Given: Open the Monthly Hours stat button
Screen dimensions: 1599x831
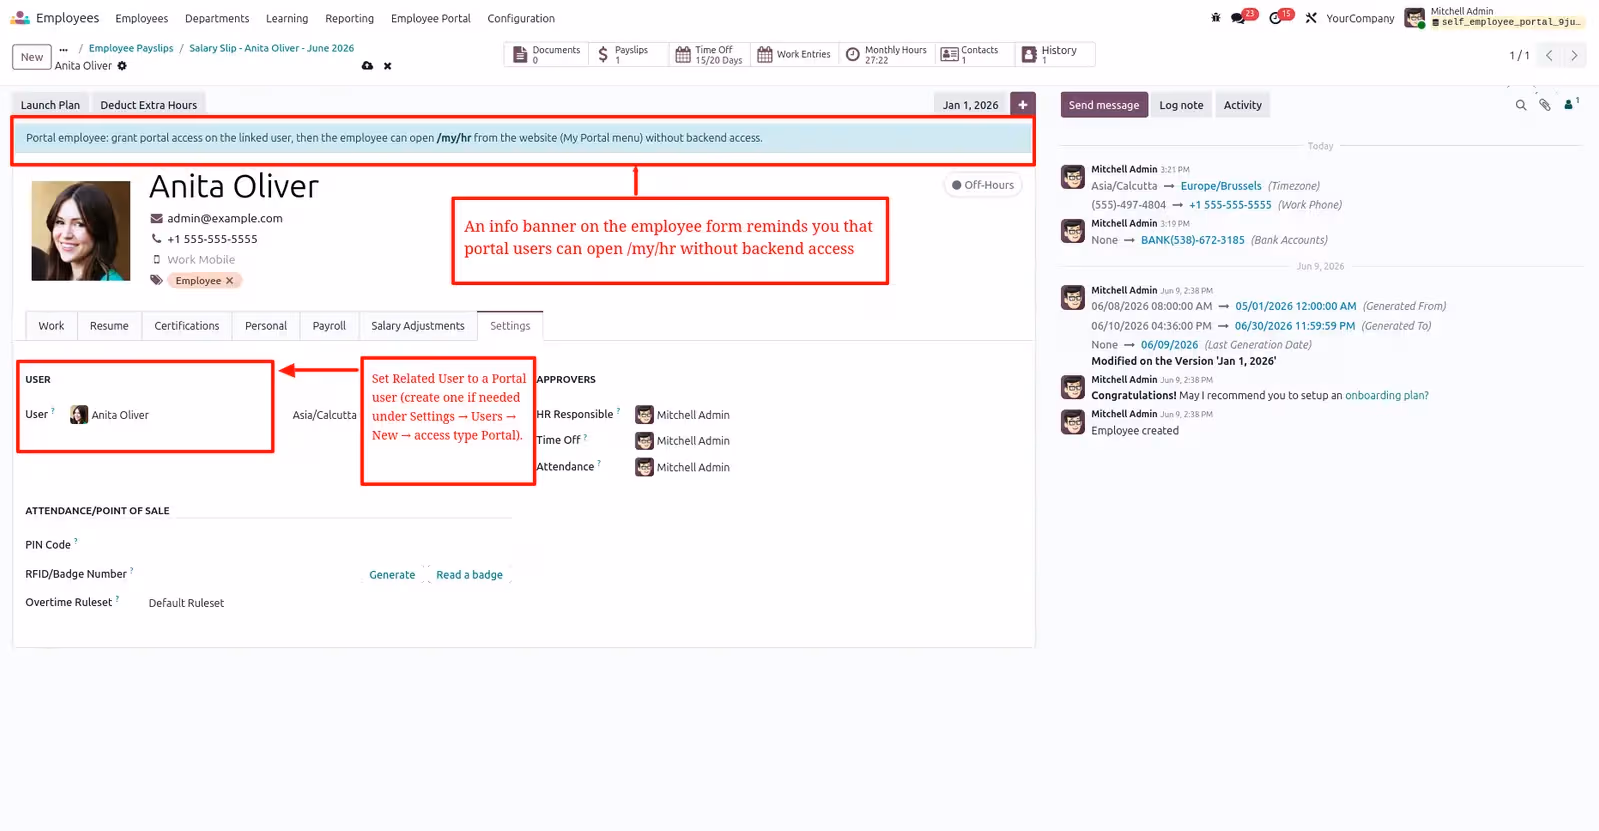Looking at the screenshot, I should coord(886,54).
